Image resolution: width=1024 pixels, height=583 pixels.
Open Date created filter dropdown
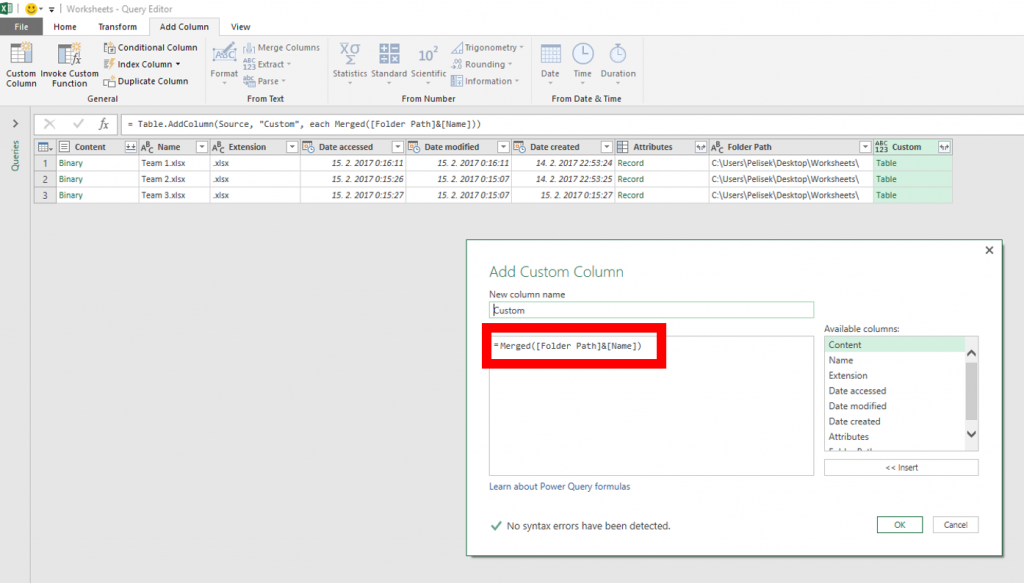click(606, 147)
